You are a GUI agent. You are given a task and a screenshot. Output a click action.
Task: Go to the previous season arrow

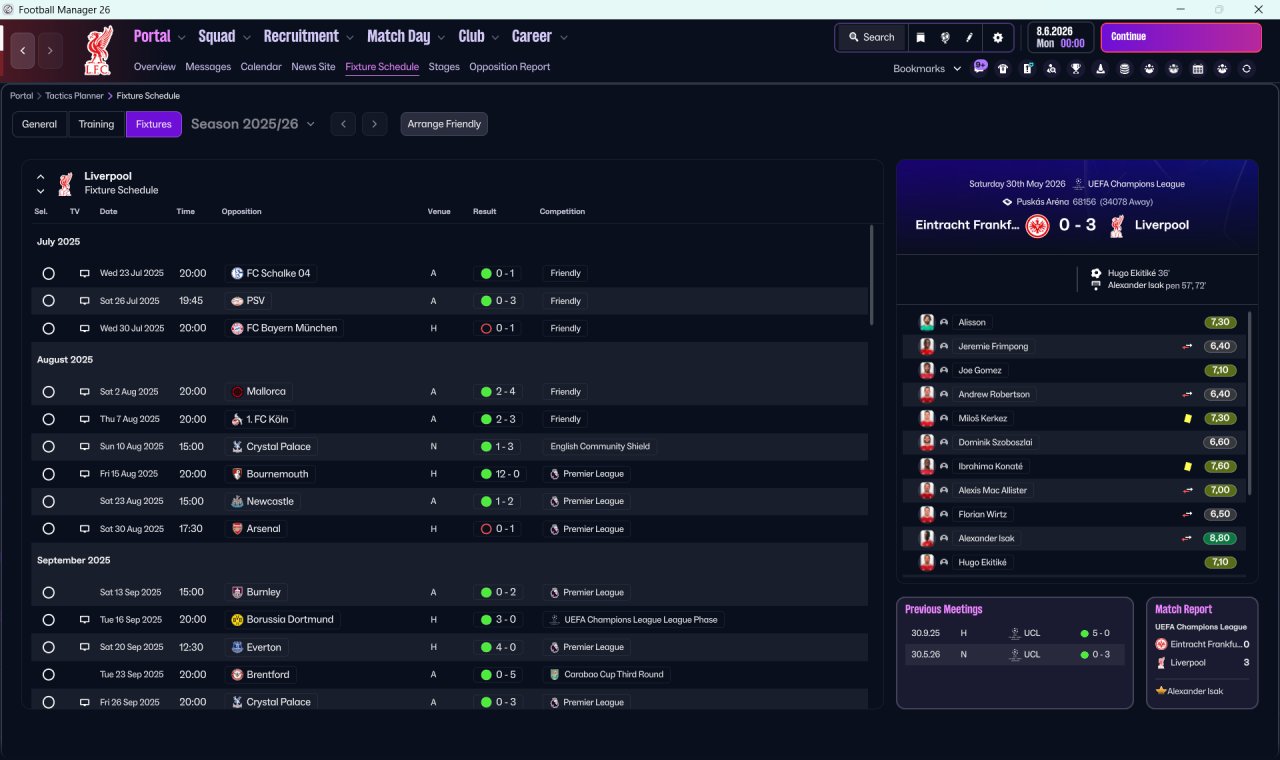pos(343,124)
